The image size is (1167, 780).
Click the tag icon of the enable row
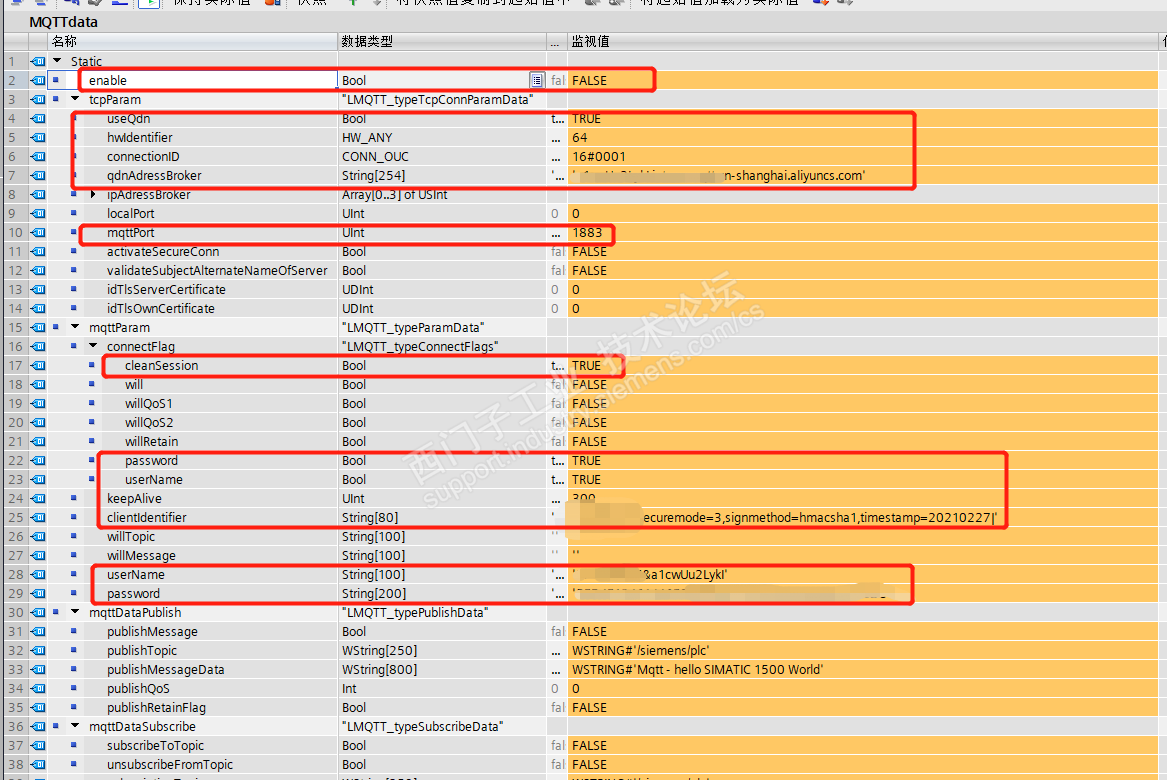[38, 80]
